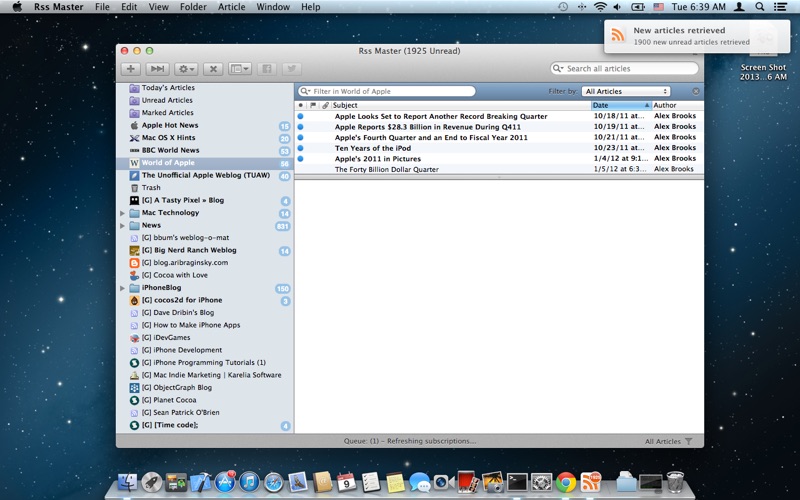The height and width of the screenshot is (500, 800).
Task: Open the All Articles filter dropdown
Action: tap(626, 91)
